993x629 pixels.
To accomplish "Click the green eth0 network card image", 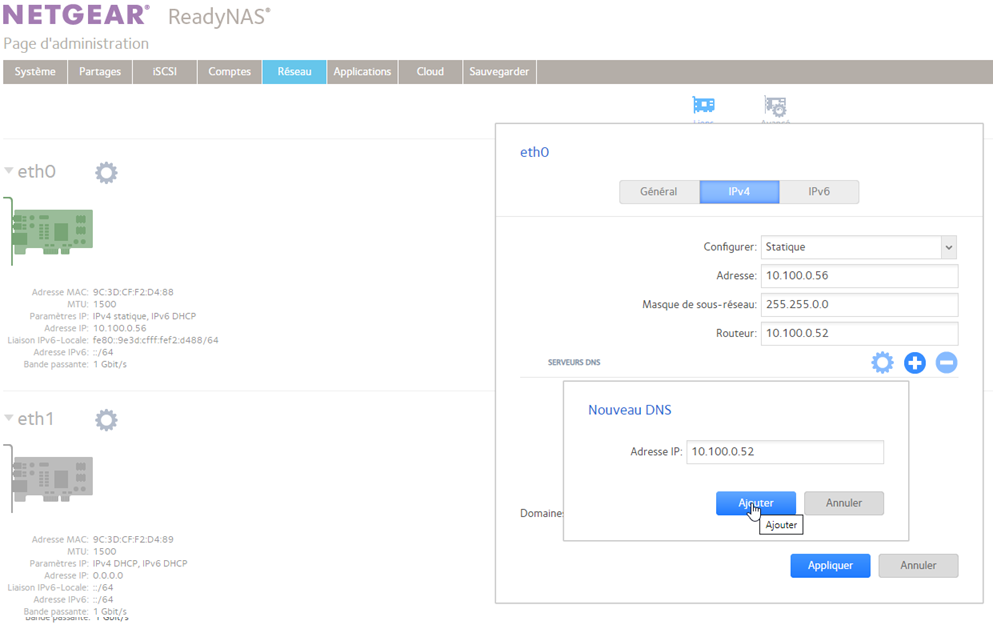I will tap(53, 232).
